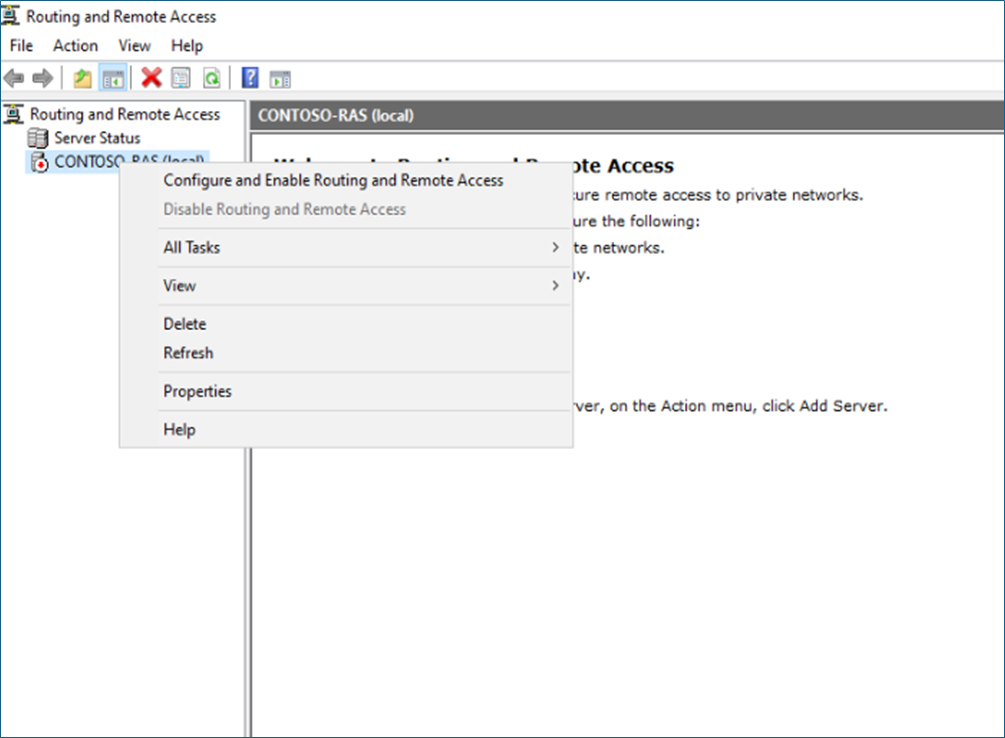The image size is (1005, 738).
Task: Toggle the Show/Hide Console Tree icon
Action: pyautogui.click(x=113, y=78)
